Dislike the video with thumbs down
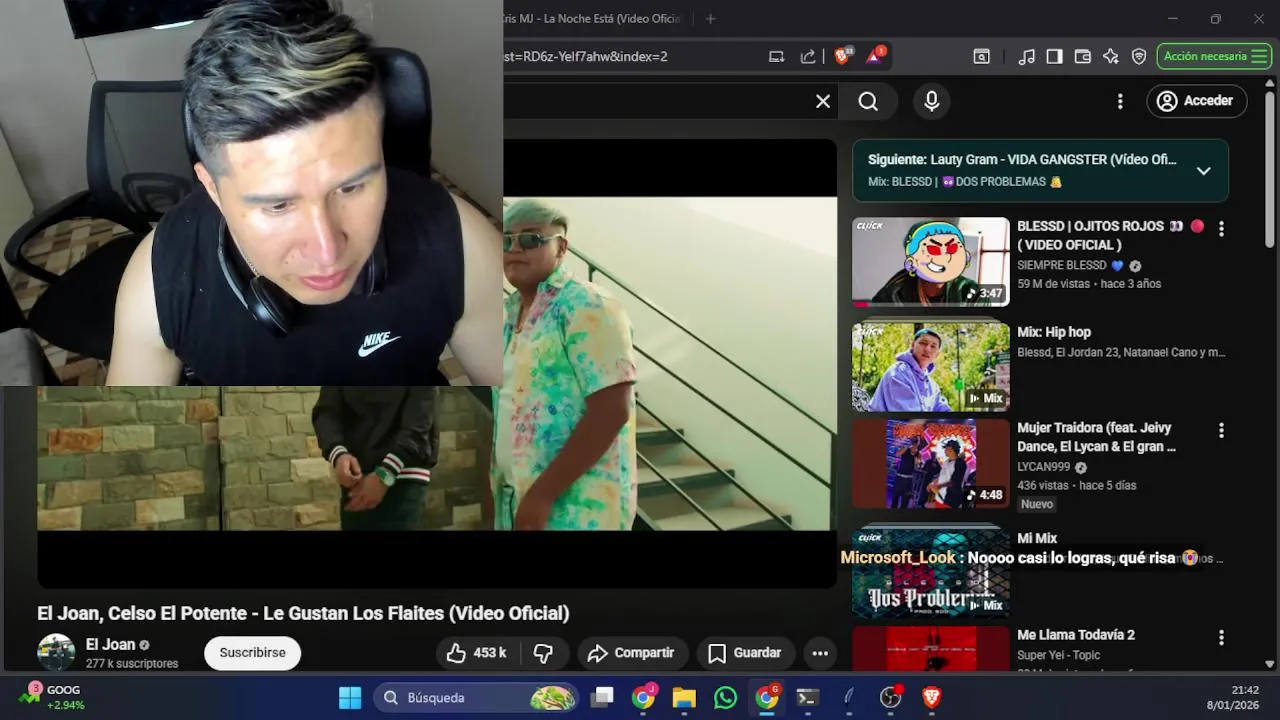Image resolution: width=1280 pixels, height=720 pixels. (543, 653)
